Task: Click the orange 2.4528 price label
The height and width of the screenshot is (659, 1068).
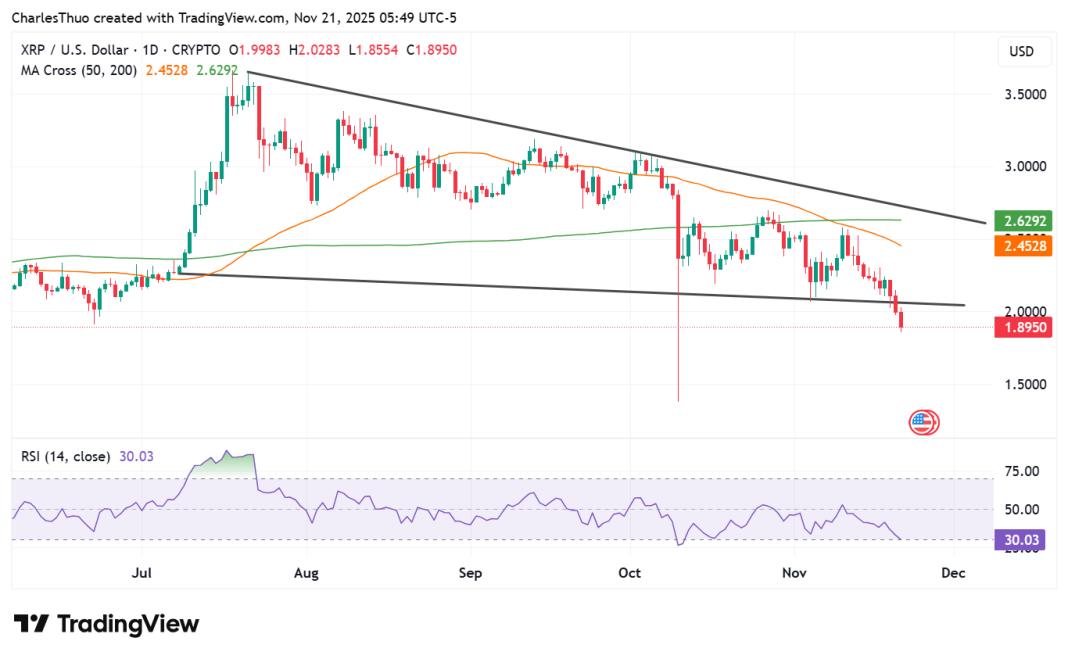Action: coord(1022,246)
